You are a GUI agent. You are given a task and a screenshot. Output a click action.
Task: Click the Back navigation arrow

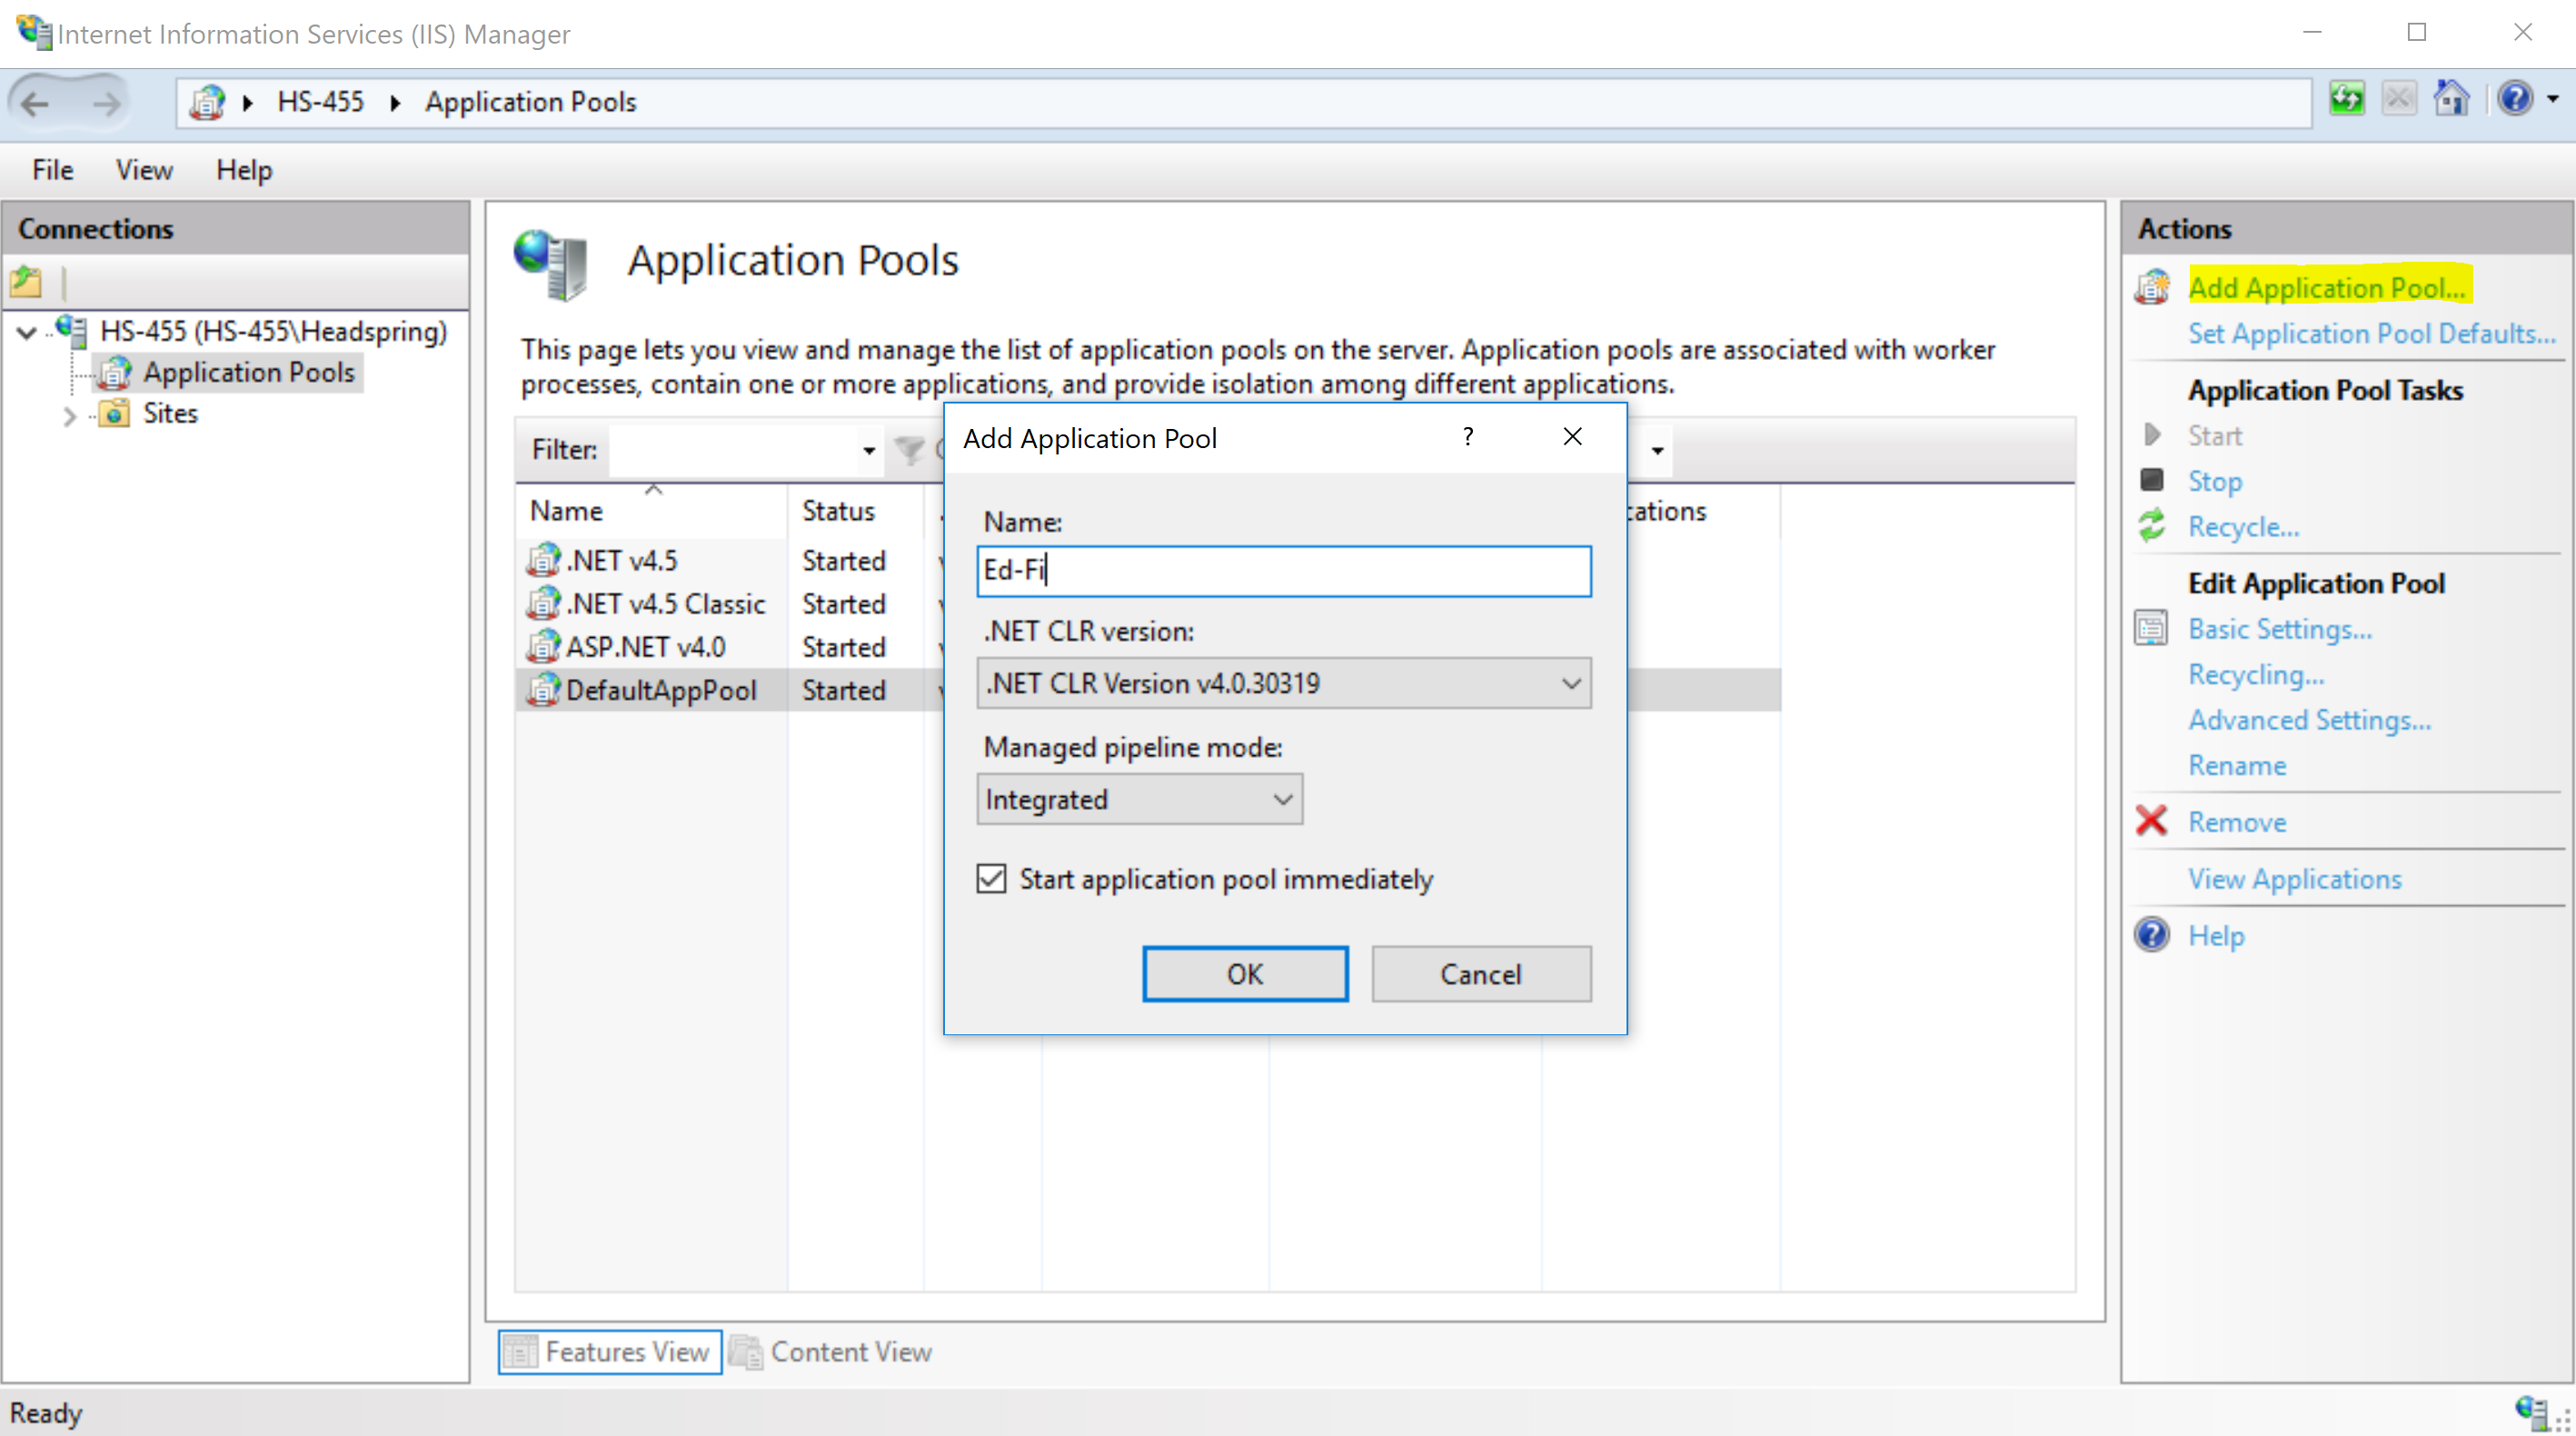(x=36, y=102)
